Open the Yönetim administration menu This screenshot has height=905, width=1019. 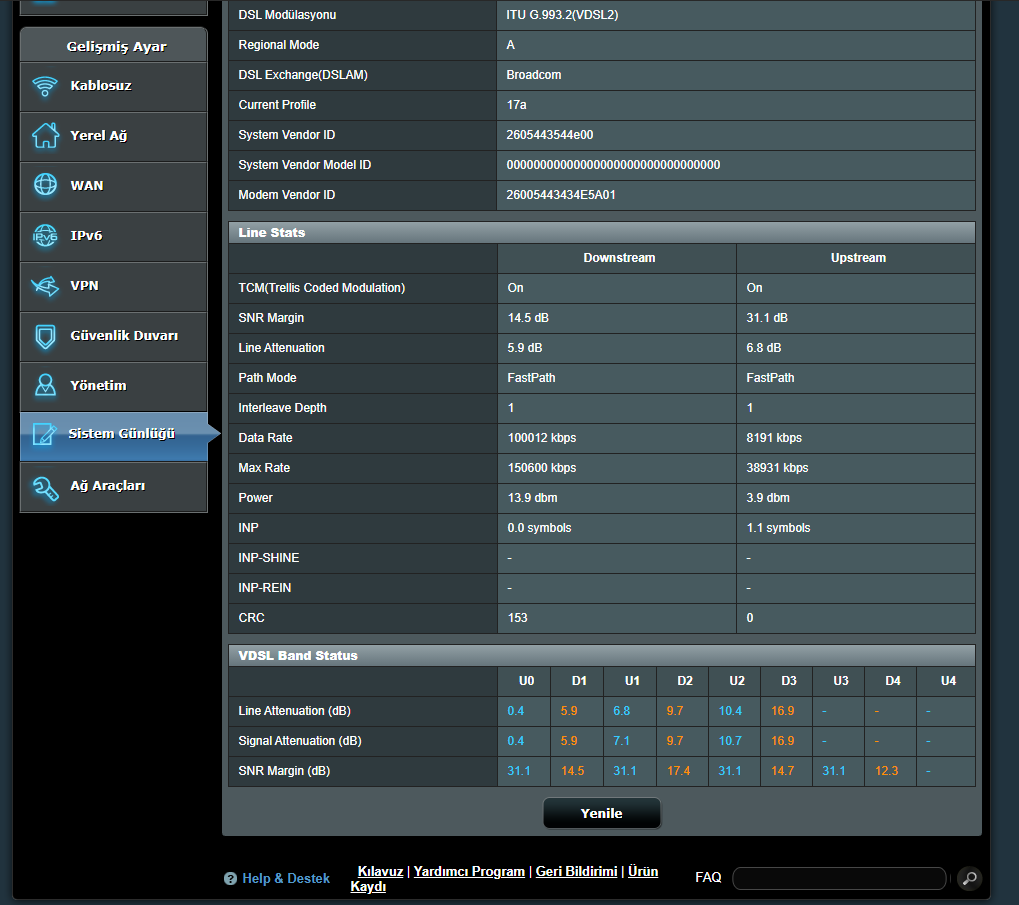pyautogui.click(x=114, y=387)
